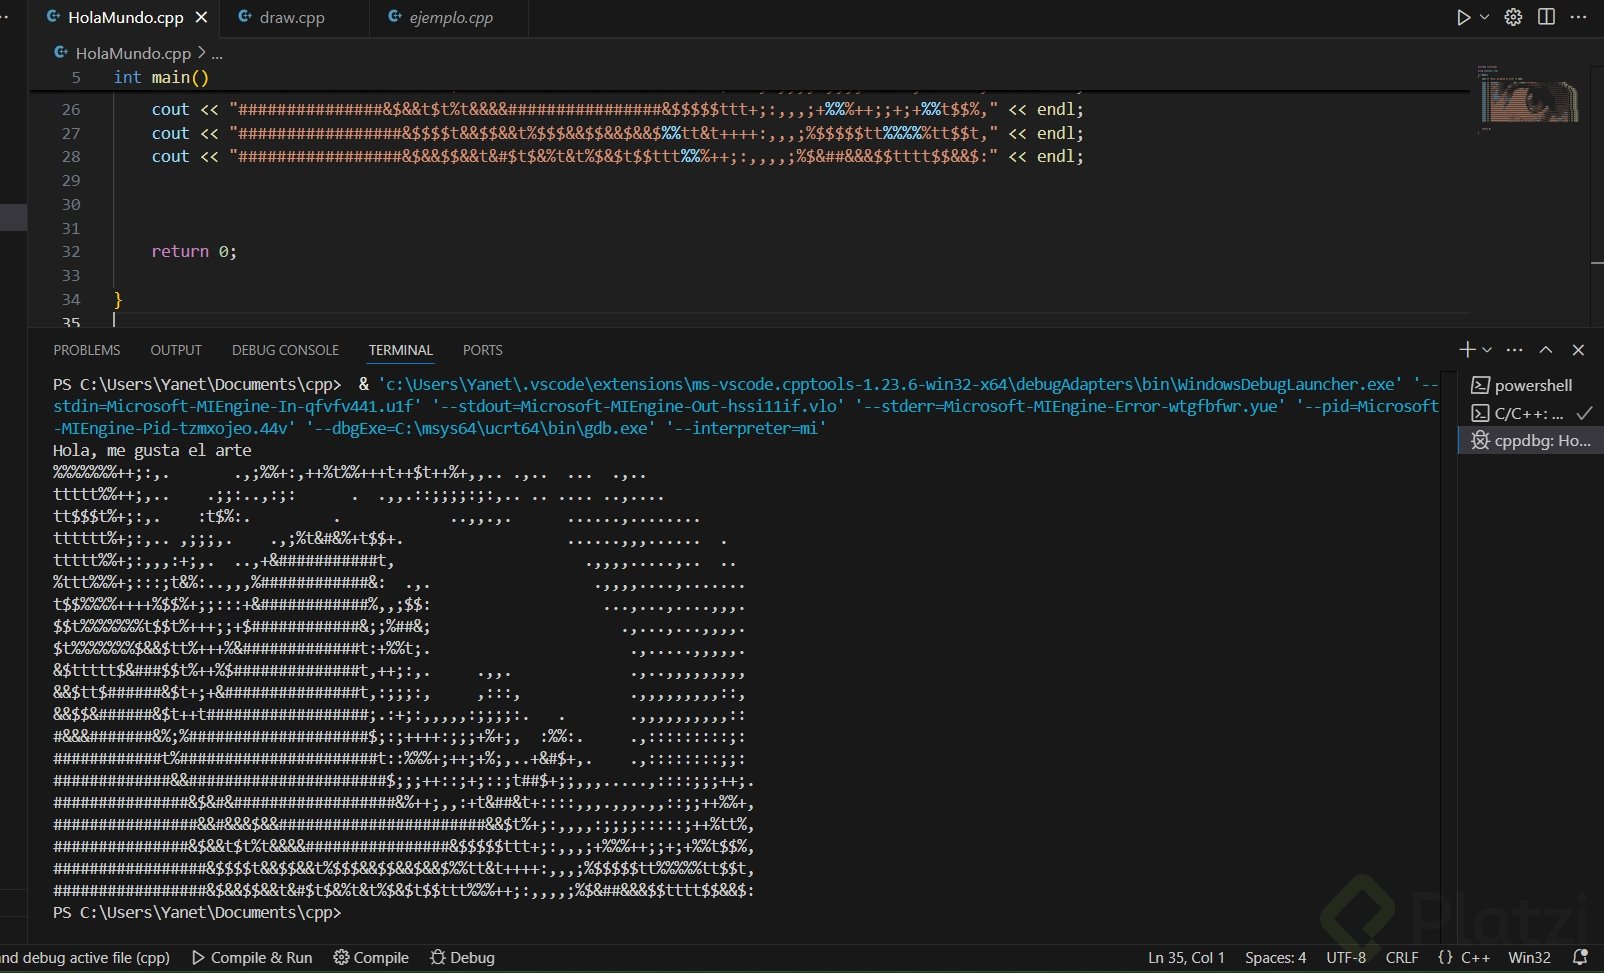Open the PORTS panel tab
Screen dimensions: 1604x973
[x=483, y=350]
